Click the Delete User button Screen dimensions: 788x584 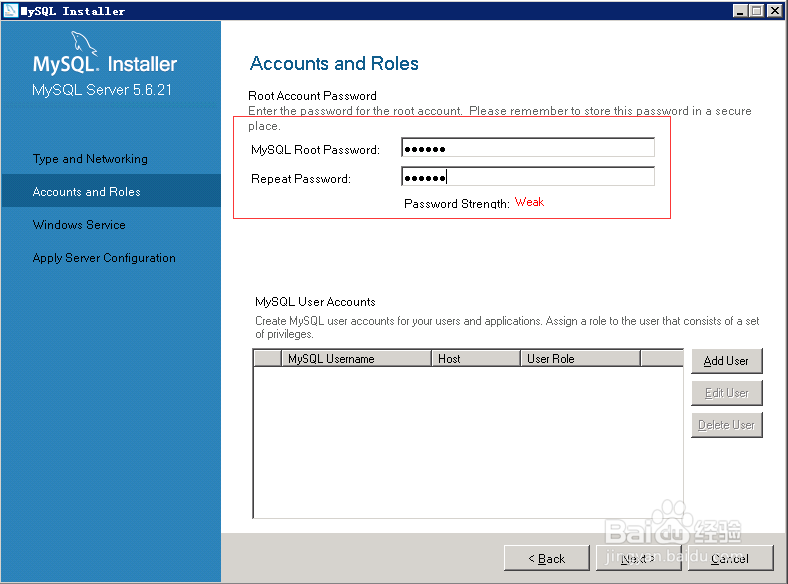727,425
